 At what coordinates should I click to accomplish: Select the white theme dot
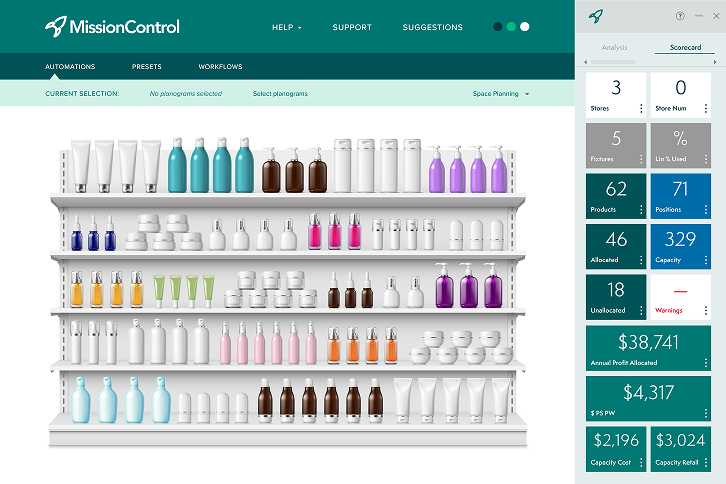[x=525, y=27]
